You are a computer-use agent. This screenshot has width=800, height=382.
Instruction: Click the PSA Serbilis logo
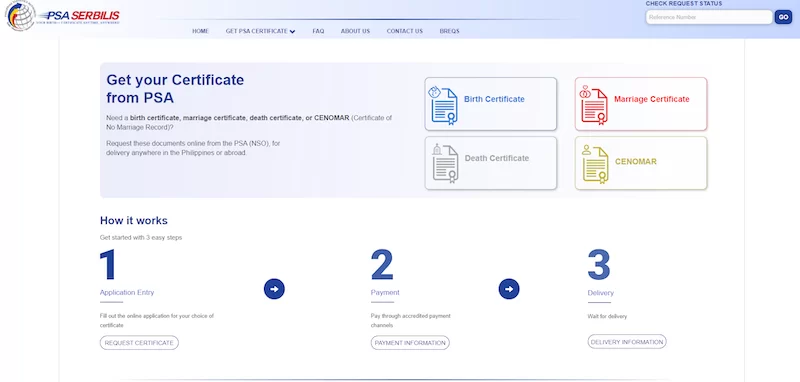click(x=63, y=16)
